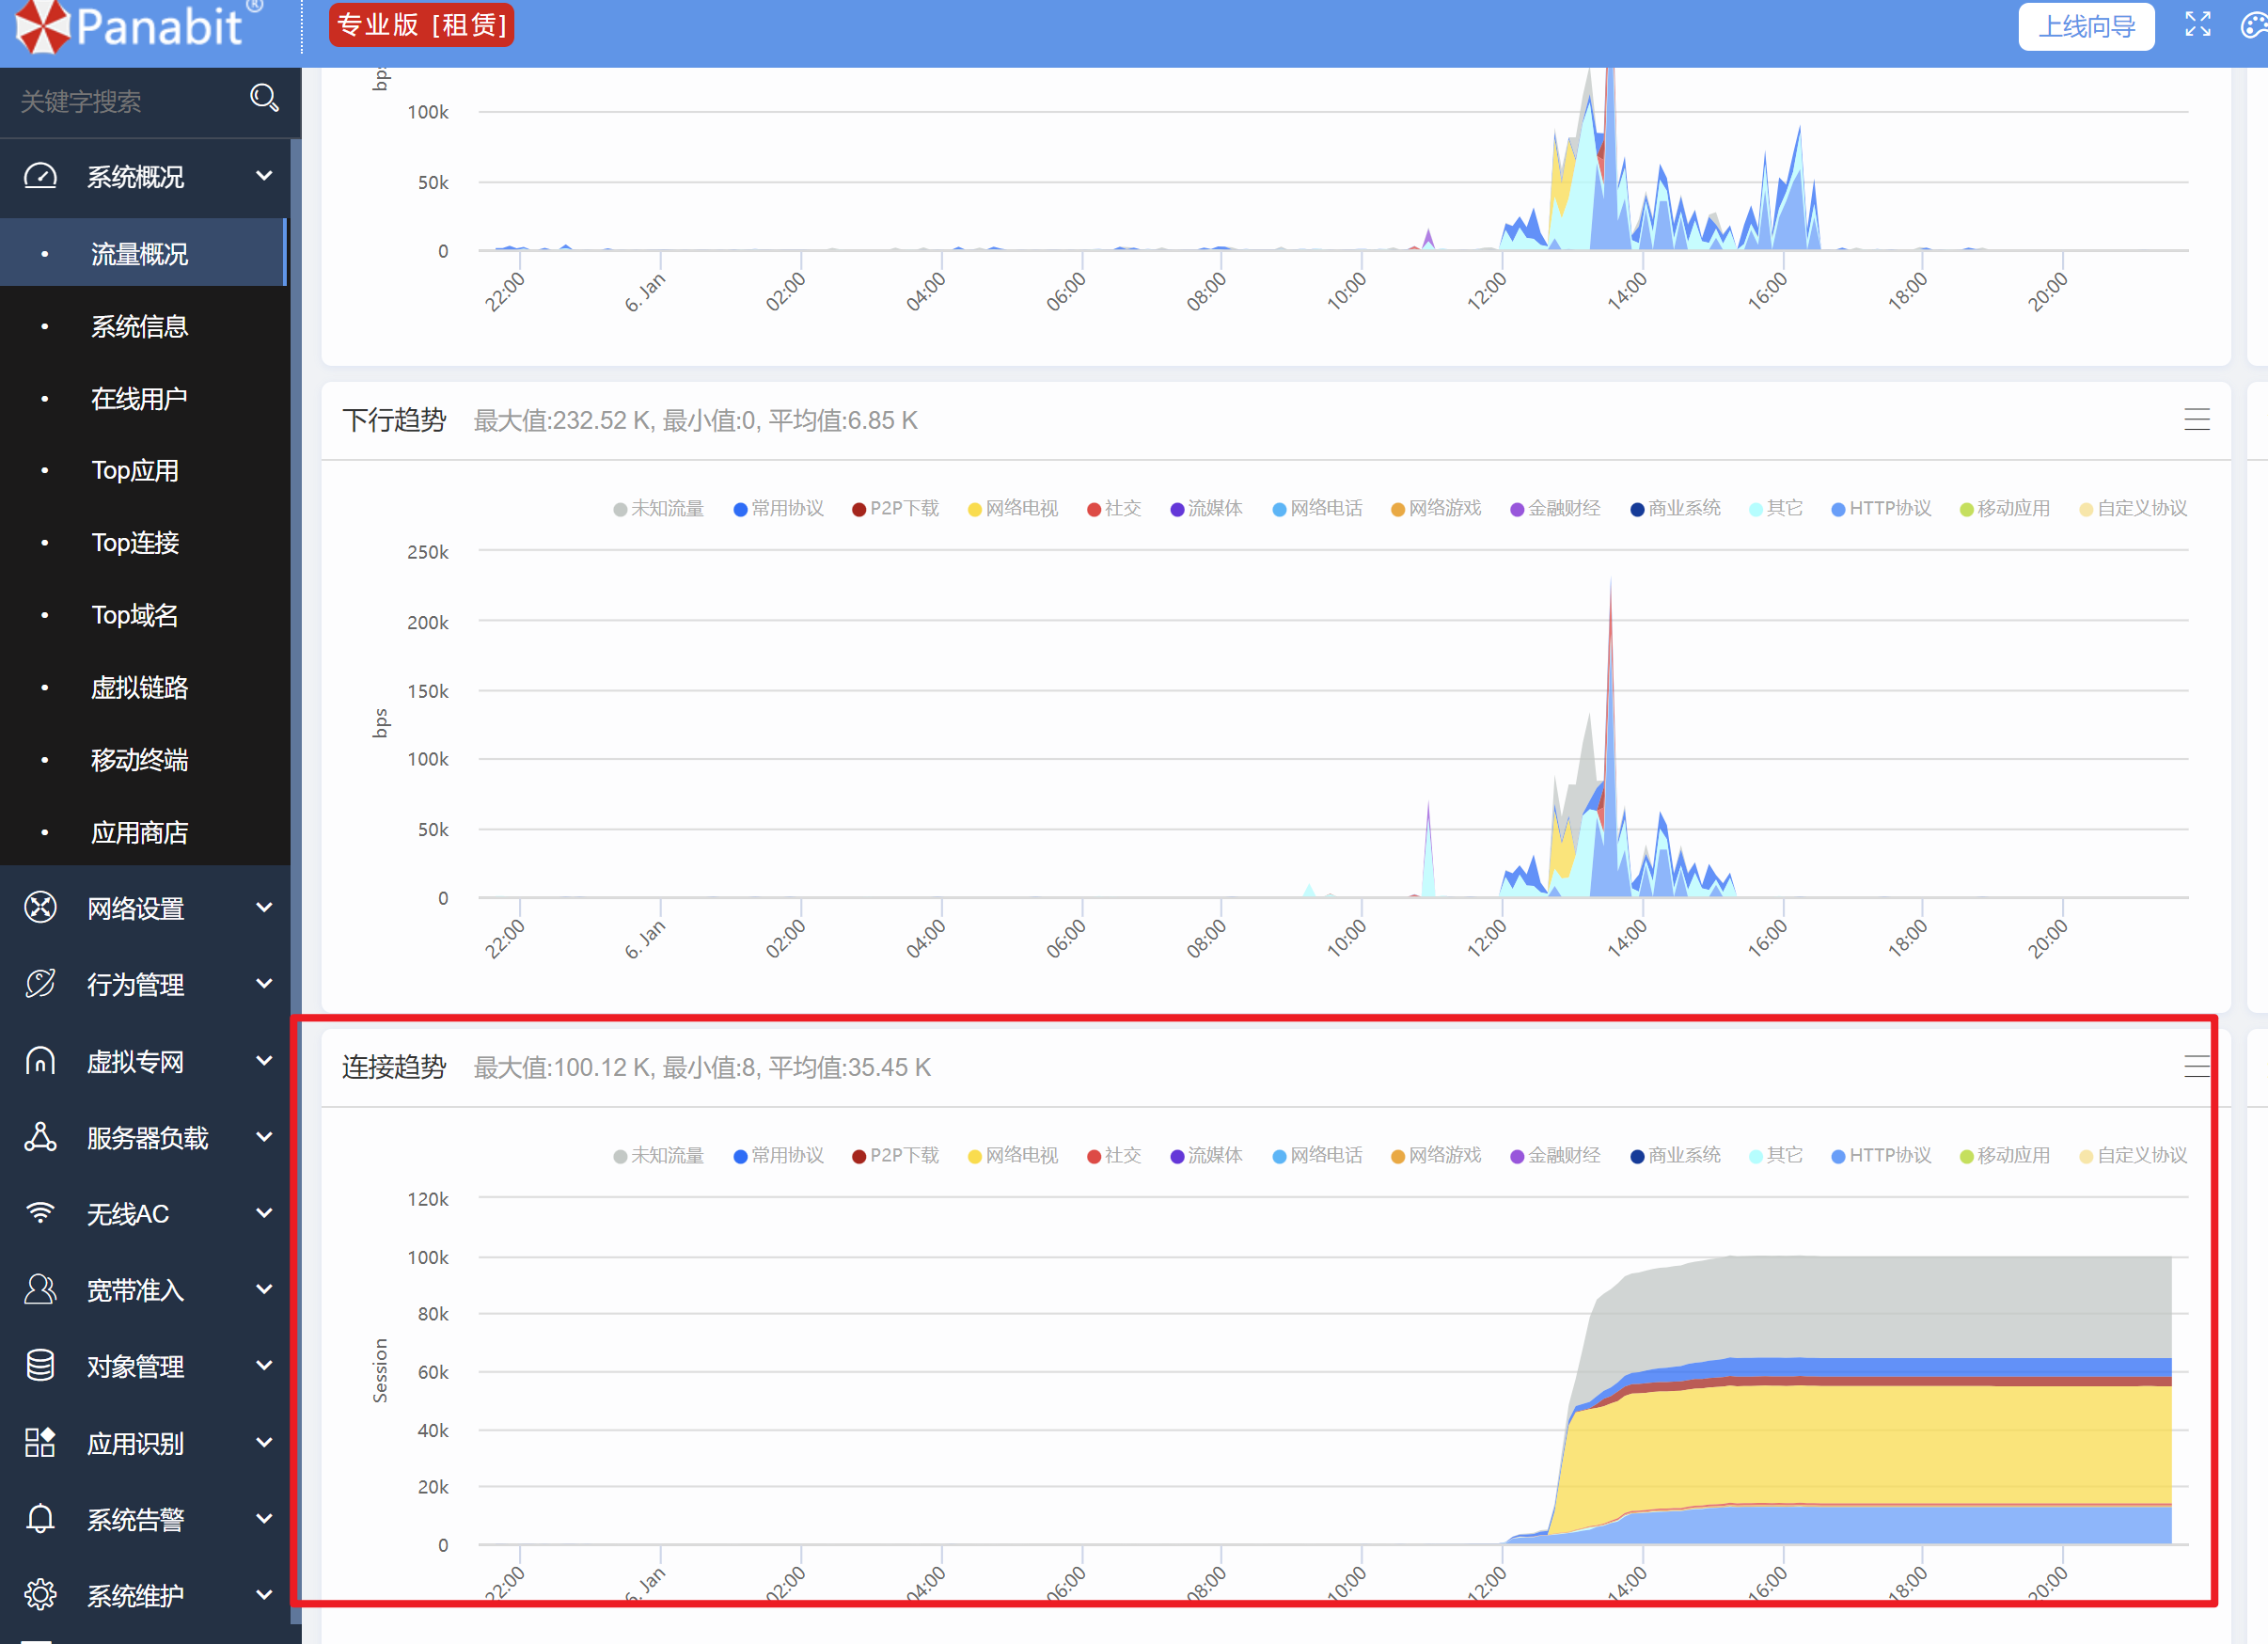Click the 常用协议 blue legend dot in 连接趋势

[x=740, y=1157]
